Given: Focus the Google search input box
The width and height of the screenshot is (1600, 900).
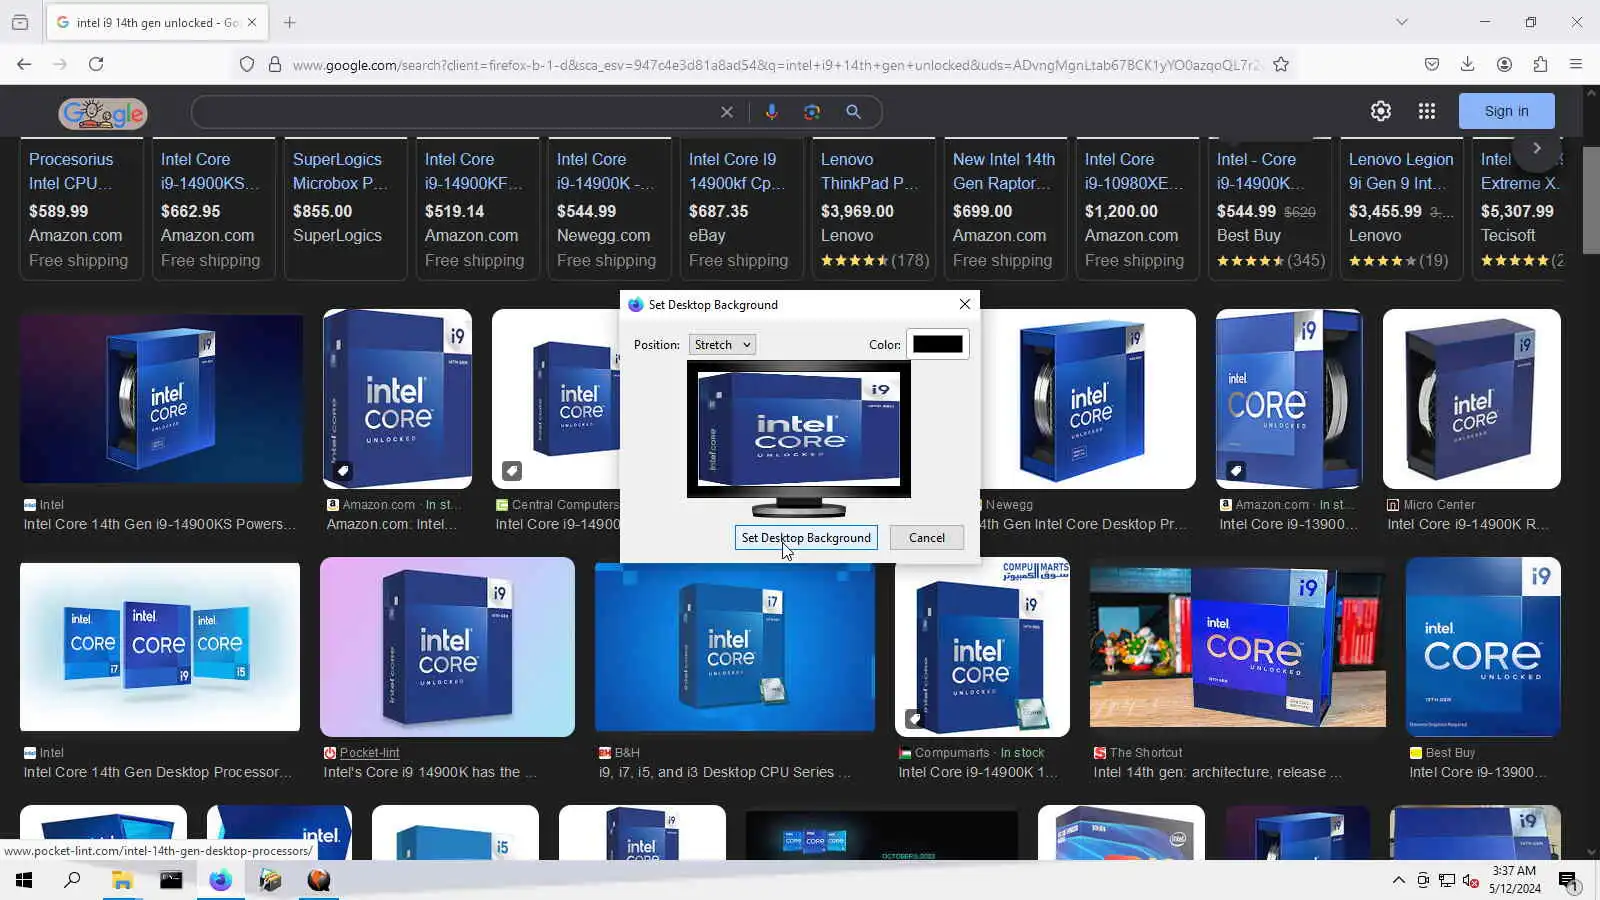Looking at the screenshot, I should (455, 112).
